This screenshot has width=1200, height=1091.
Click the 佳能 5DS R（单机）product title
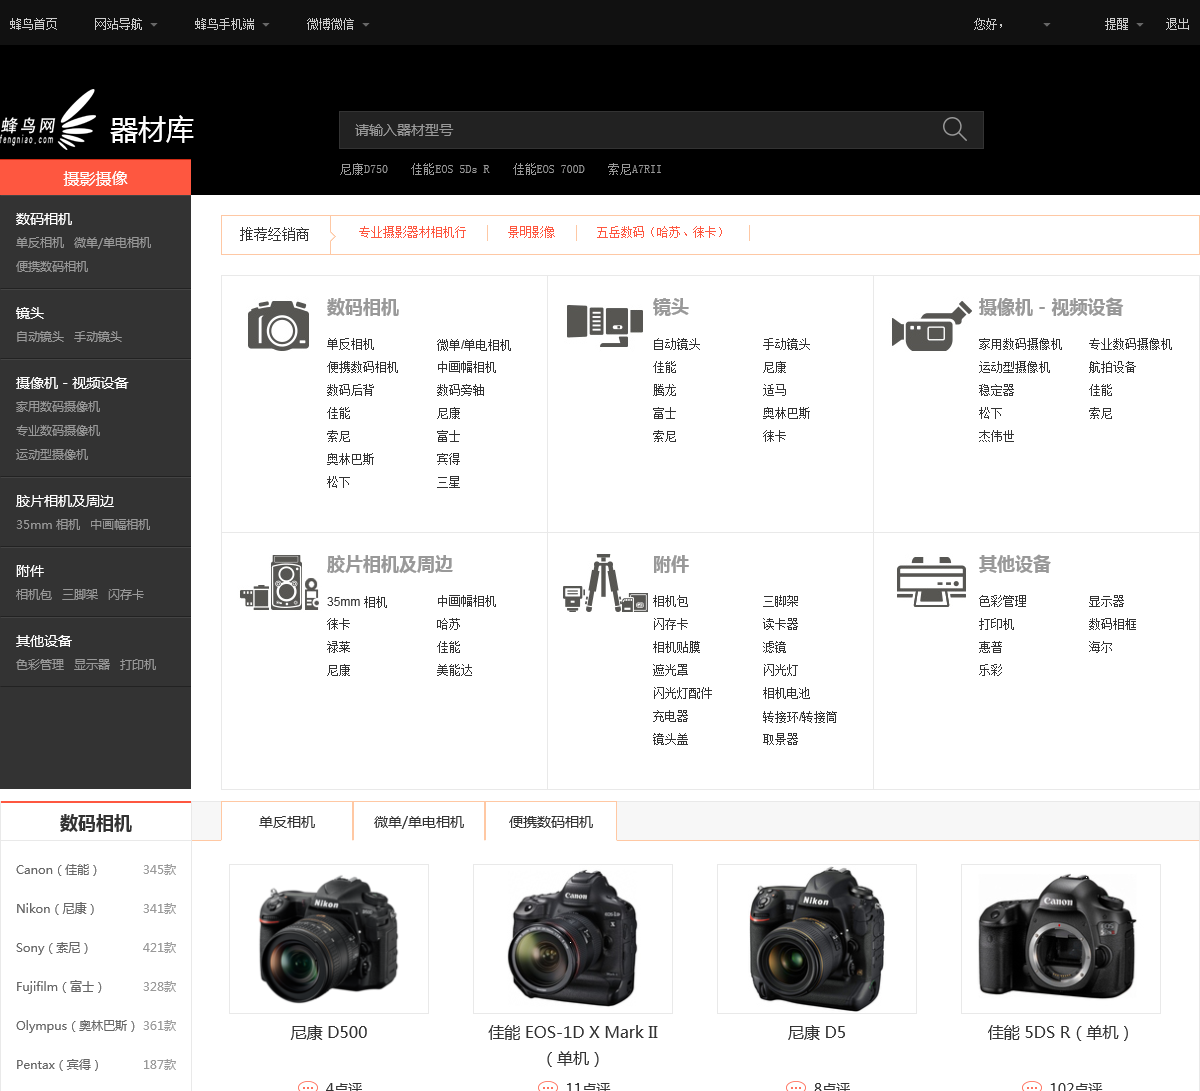pos(1059,1032)
